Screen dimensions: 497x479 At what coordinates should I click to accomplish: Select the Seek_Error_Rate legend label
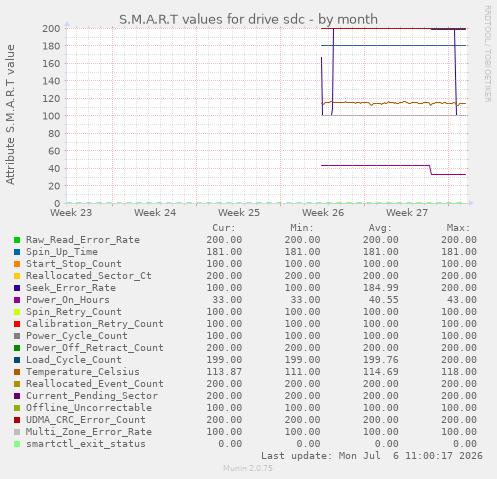71,288
